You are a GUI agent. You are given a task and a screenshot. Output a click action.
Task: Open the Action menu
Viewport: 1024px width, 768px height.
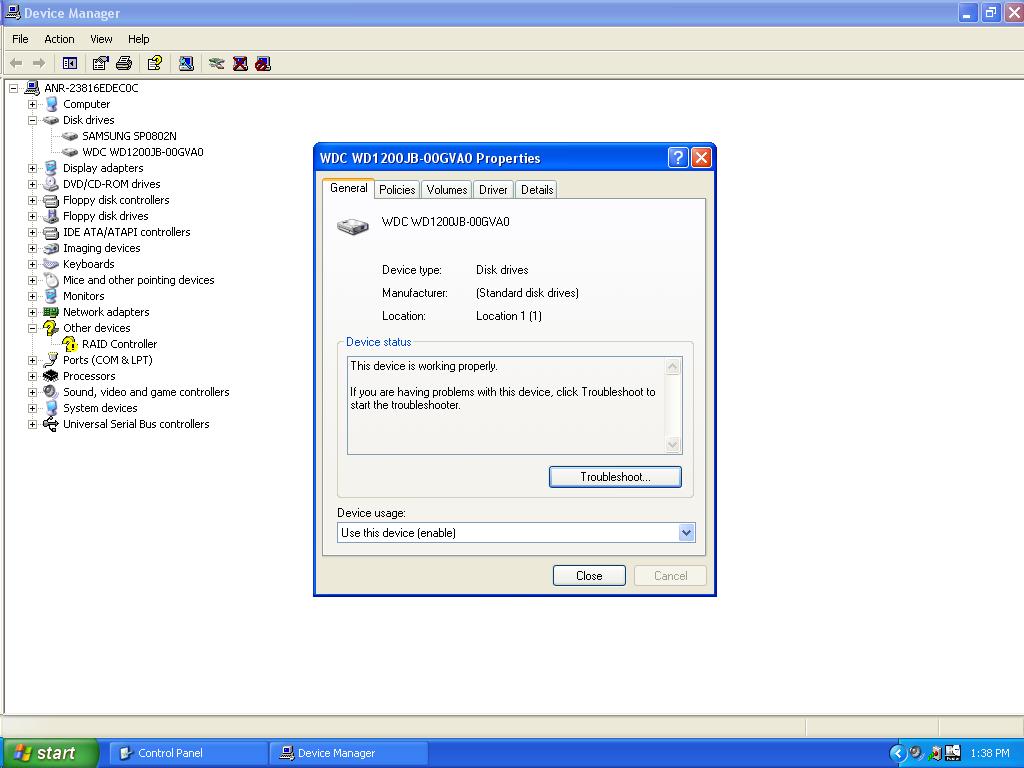tap(59, 39)
